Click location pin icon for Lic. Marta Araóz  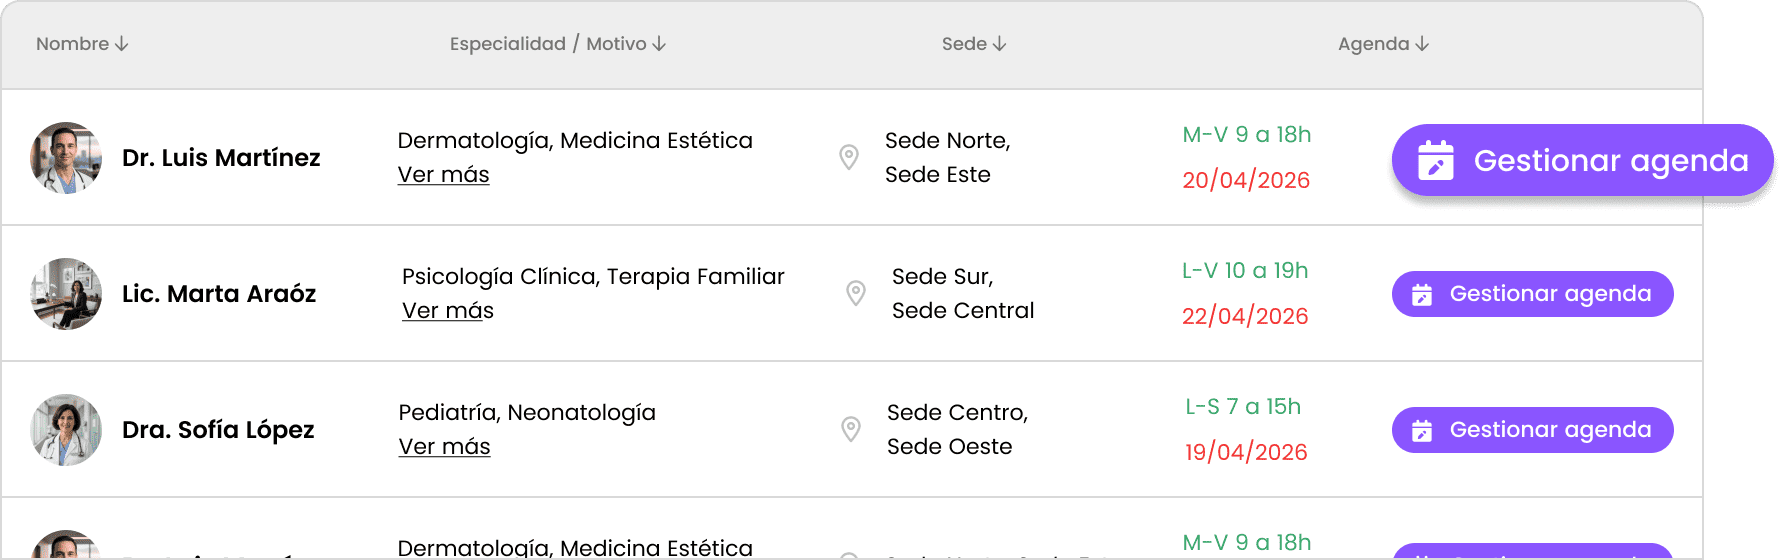click(x=856, y=293)
